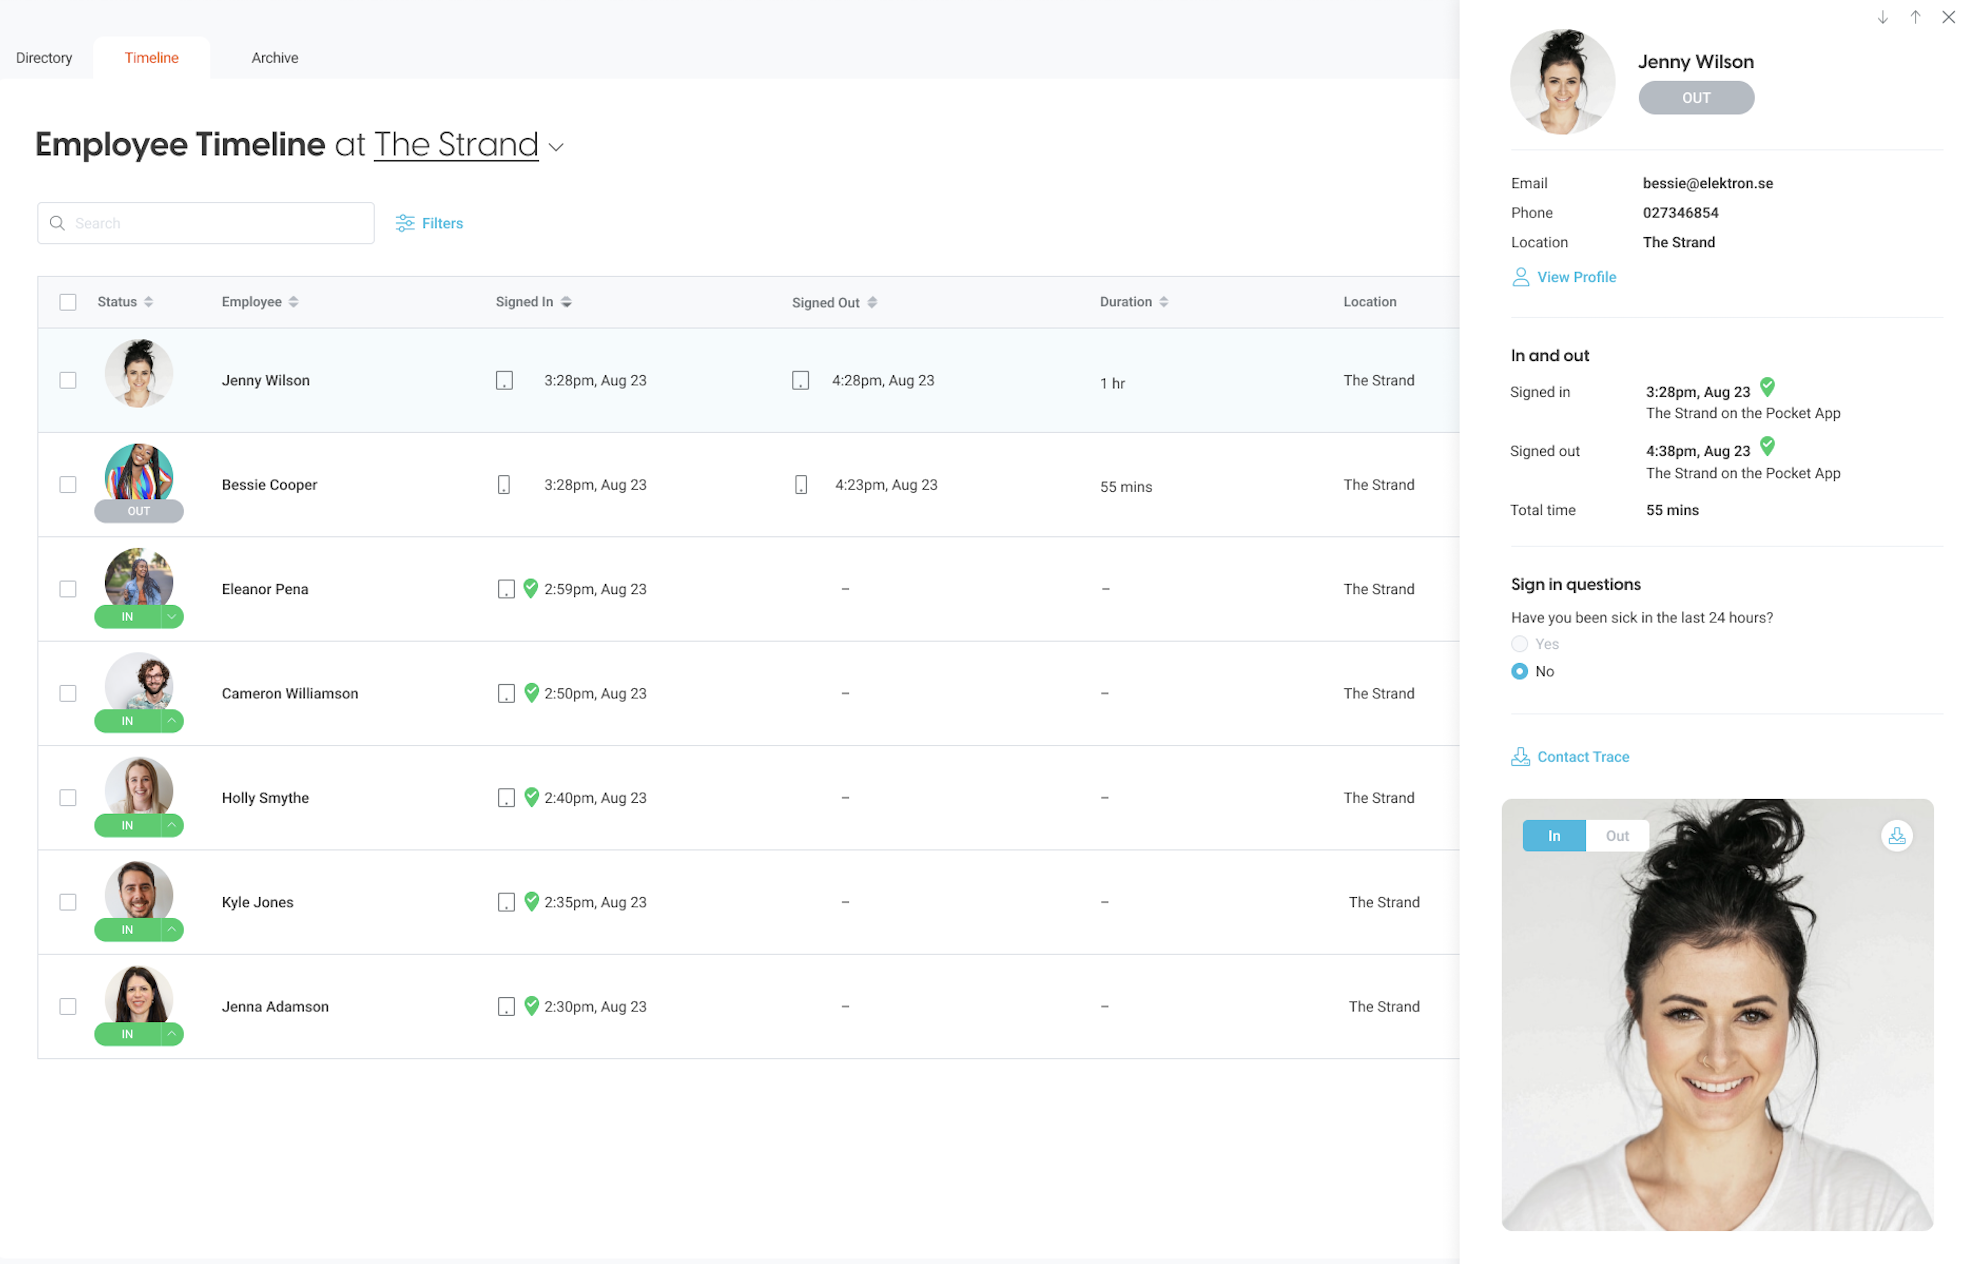Choose No for the sick question
The image size is (1964, 1264).
(x=1520, y=671)
